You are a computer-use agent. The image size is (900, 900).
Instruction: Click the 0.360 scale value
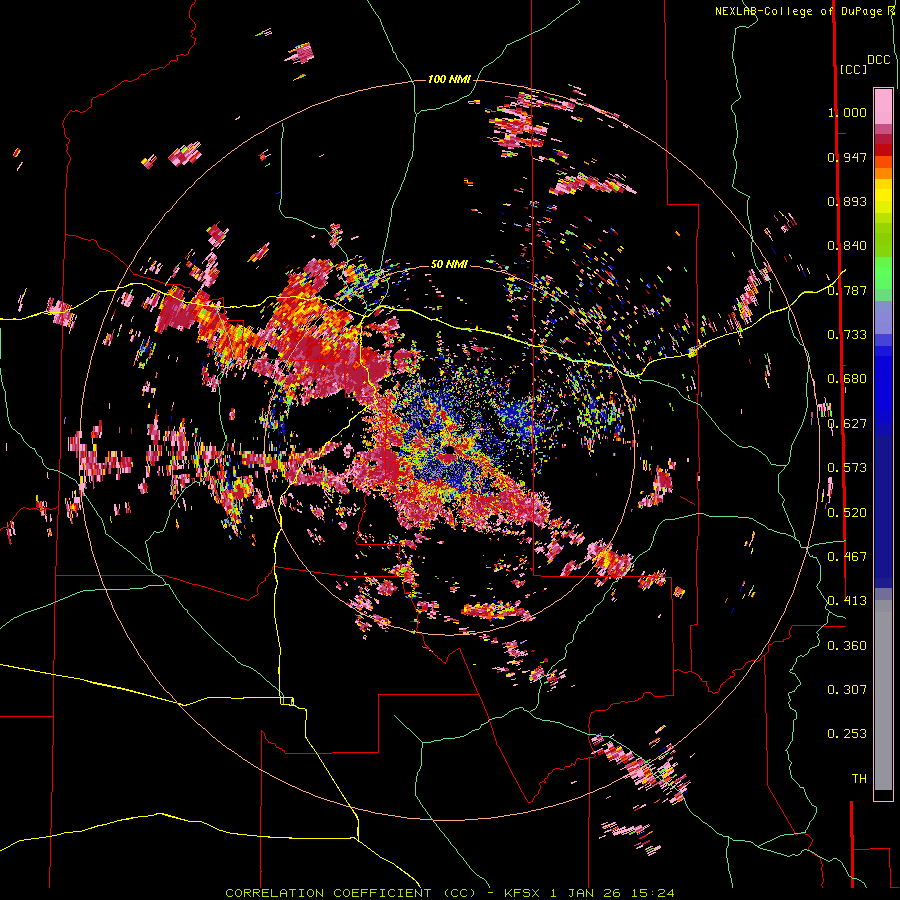tap(847, 646)
